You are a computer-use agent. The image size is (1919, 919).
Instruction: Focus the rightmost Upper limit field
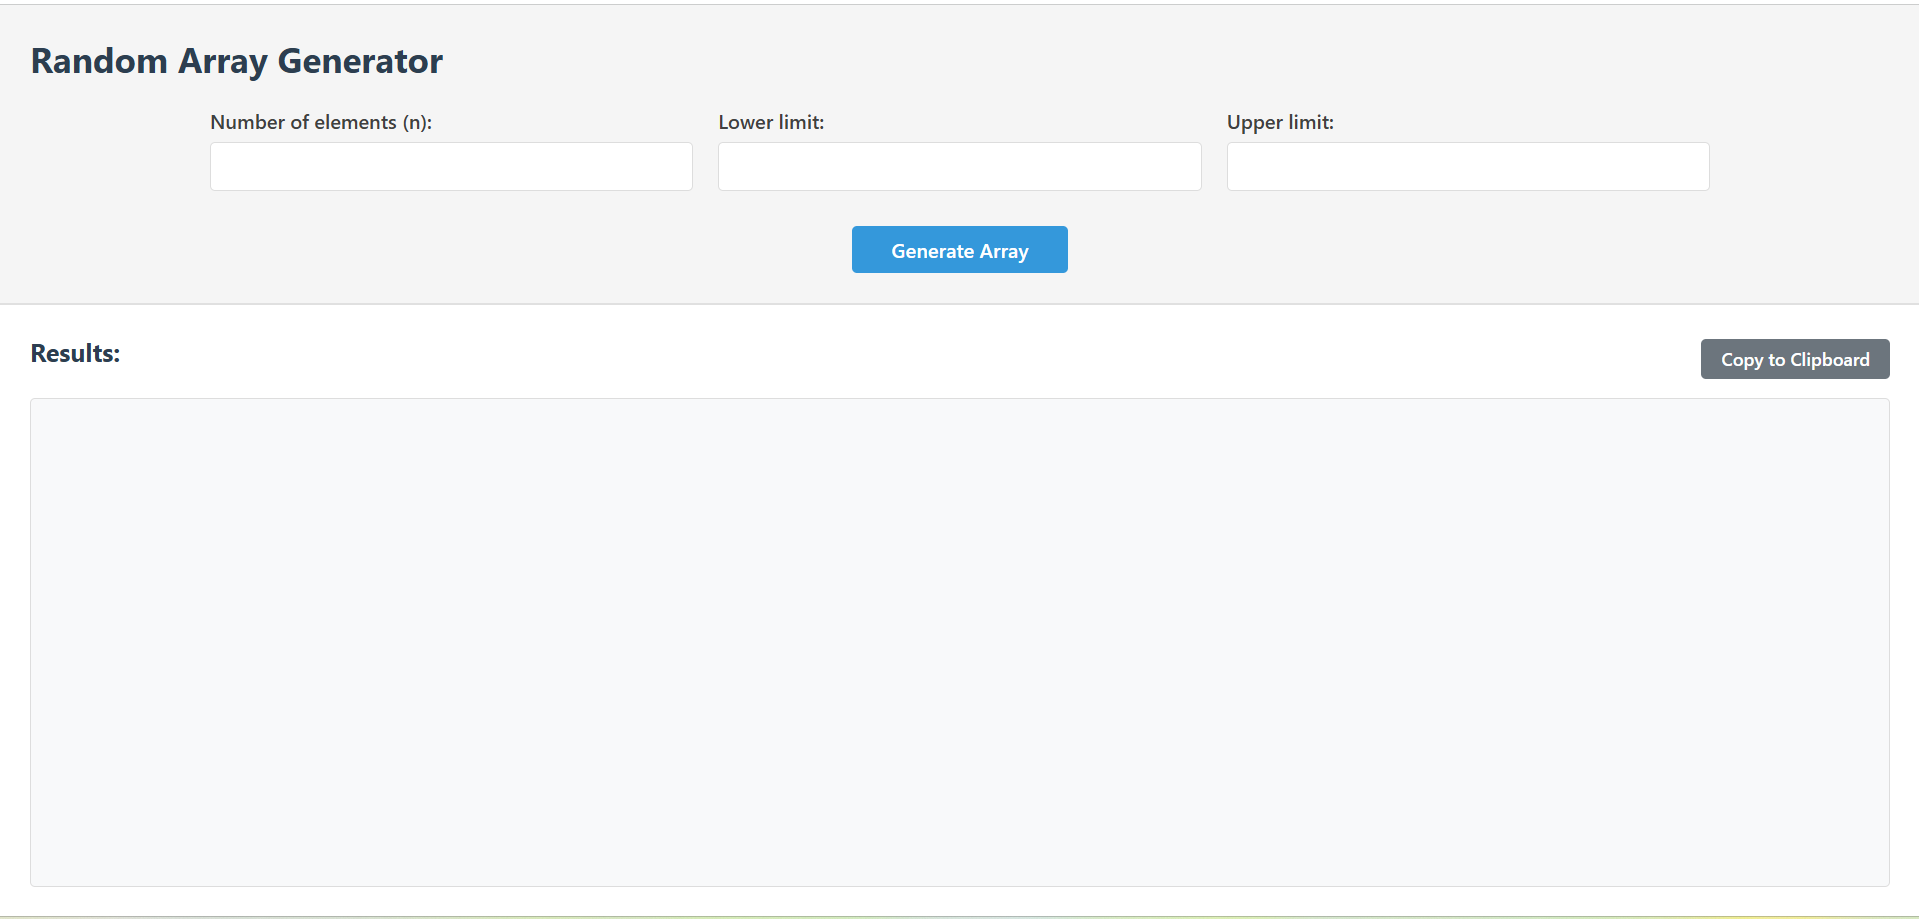coord(1467,166)
